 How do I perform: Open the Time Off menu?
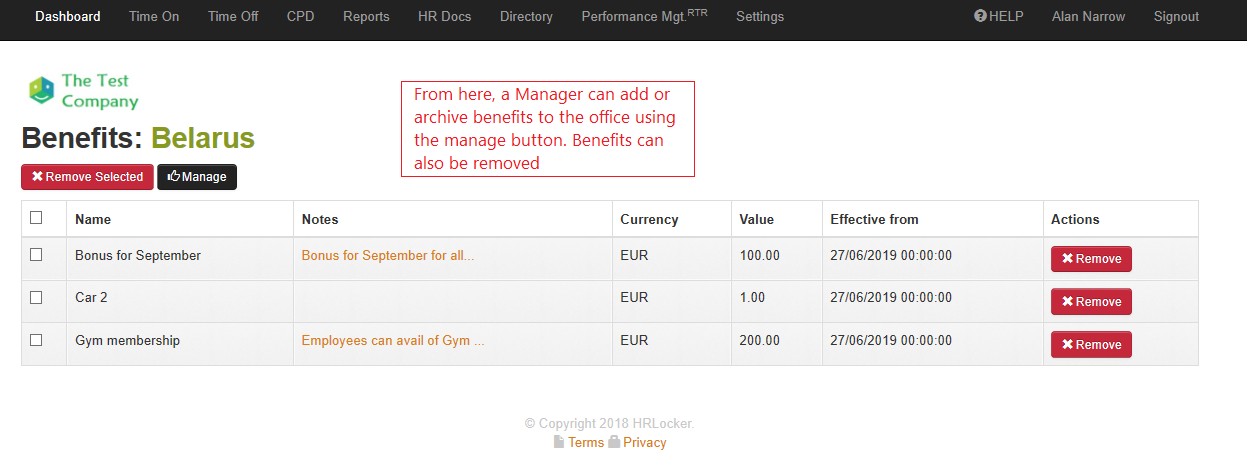tap(233, 17)
